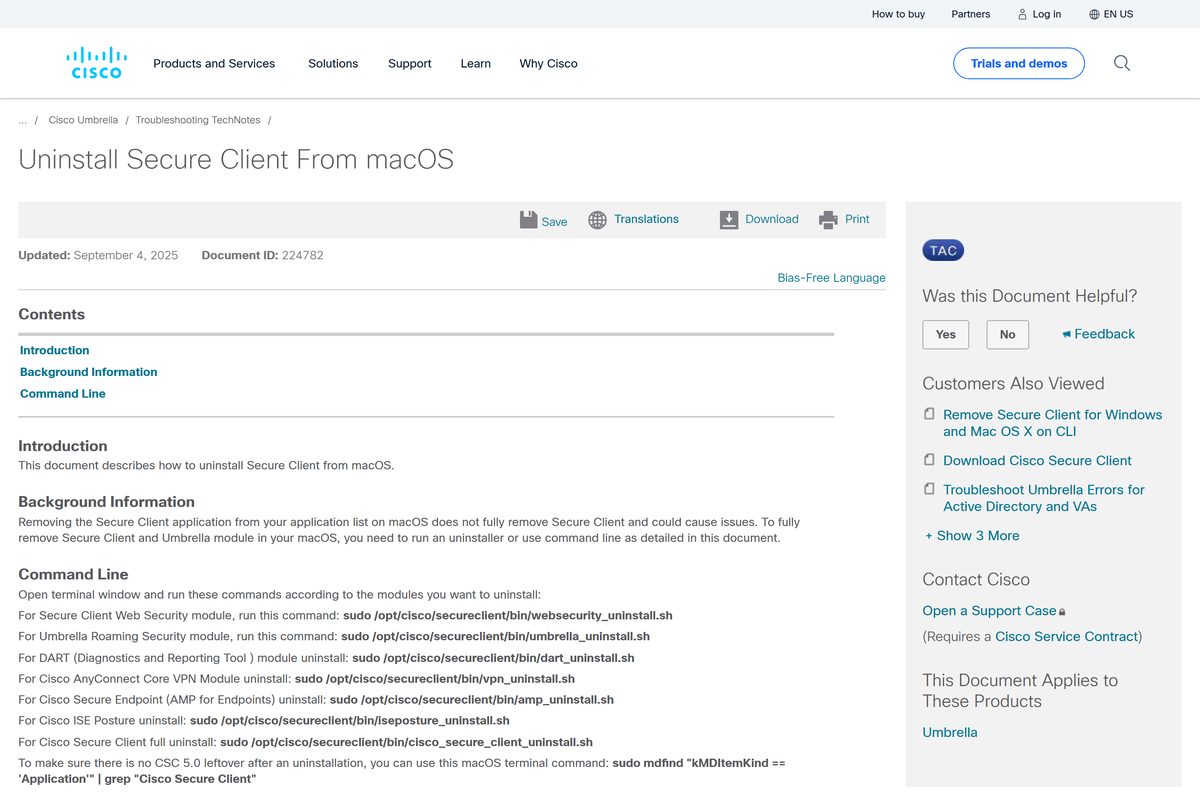
Task: Click document icon beside Download Cisco Secure Client
Action: click(929, 460)
